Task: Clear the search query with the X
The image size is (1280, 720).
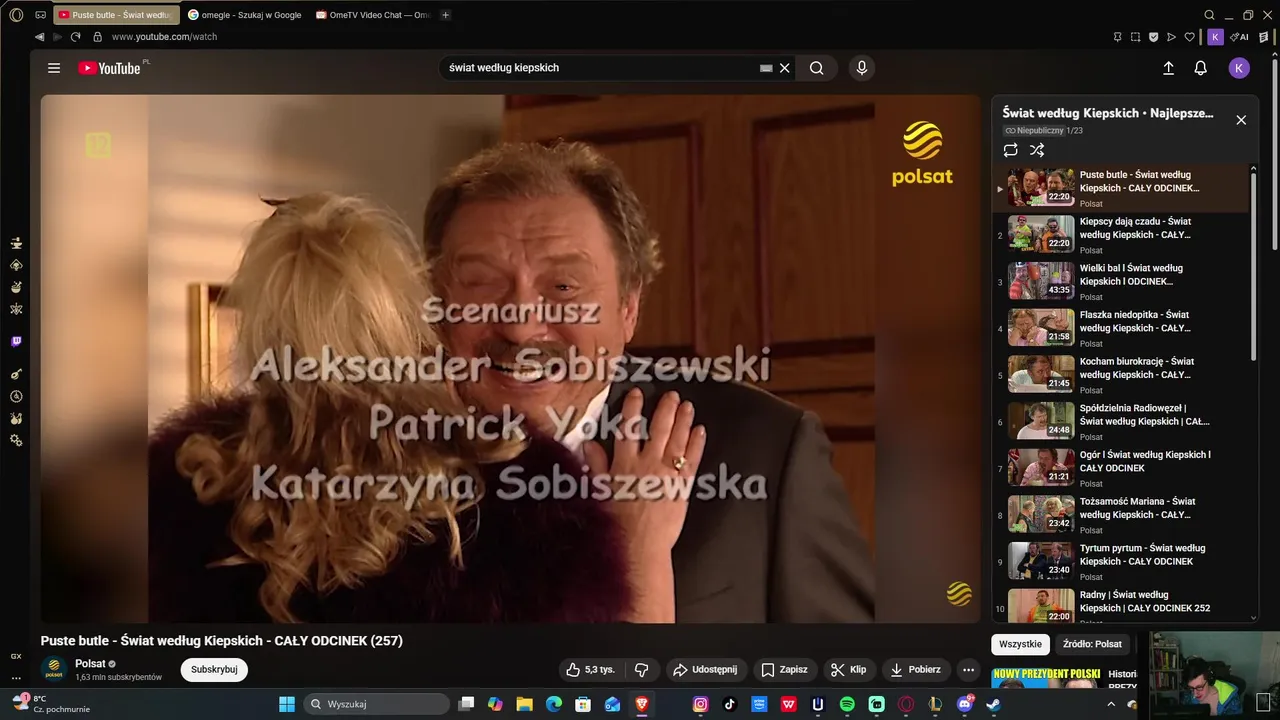Action: pos(785,68)
